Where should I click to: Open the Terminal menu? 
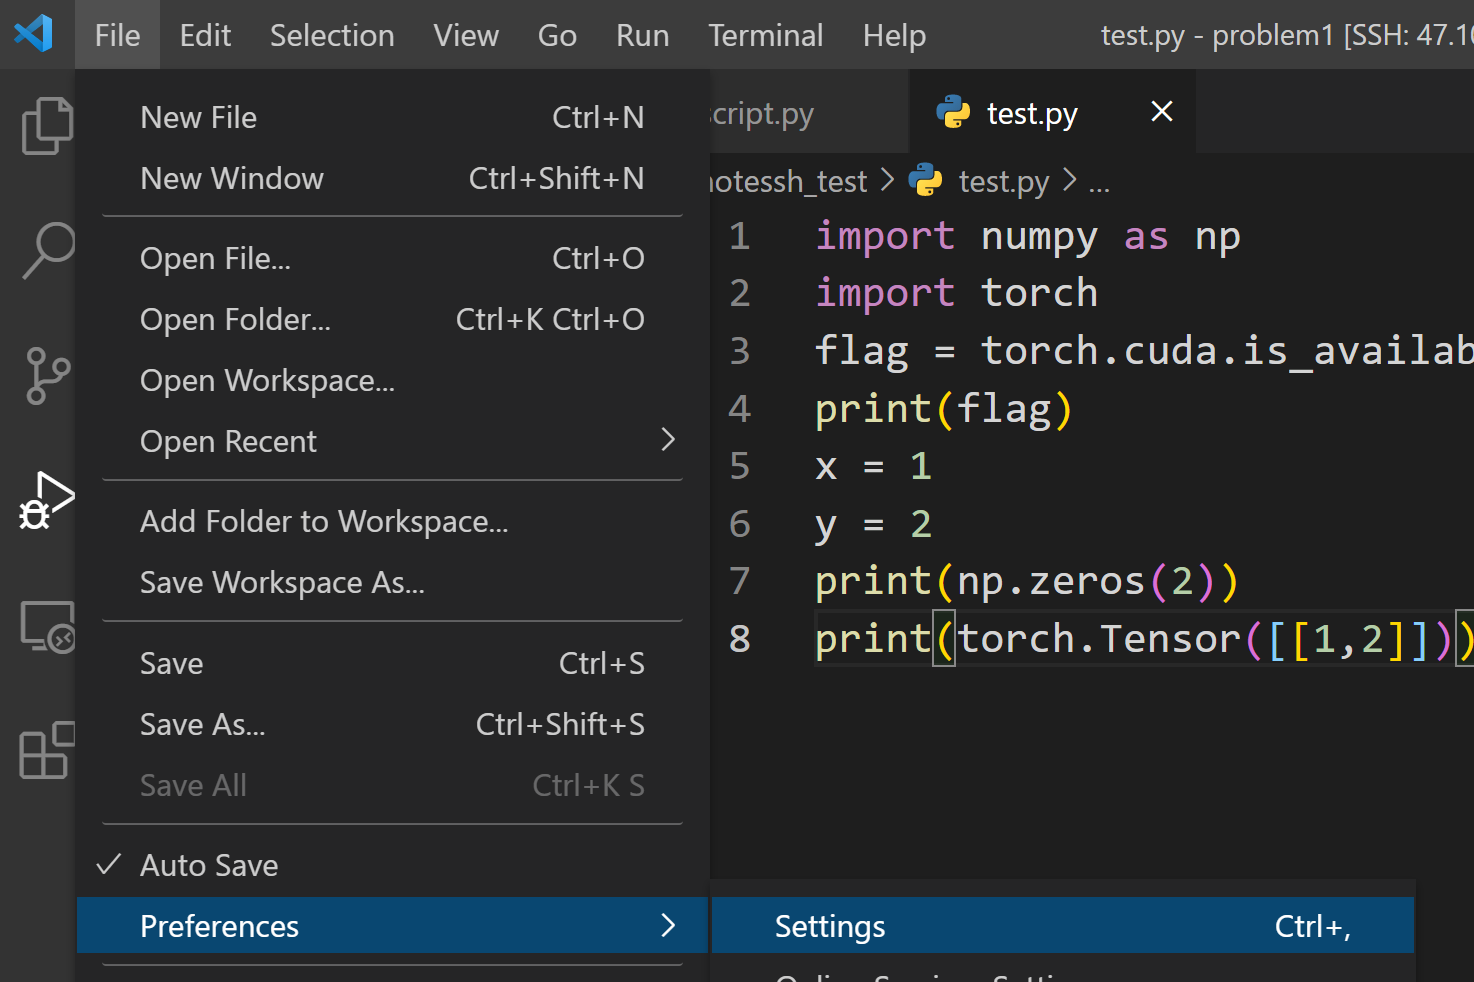pos(765,35)
